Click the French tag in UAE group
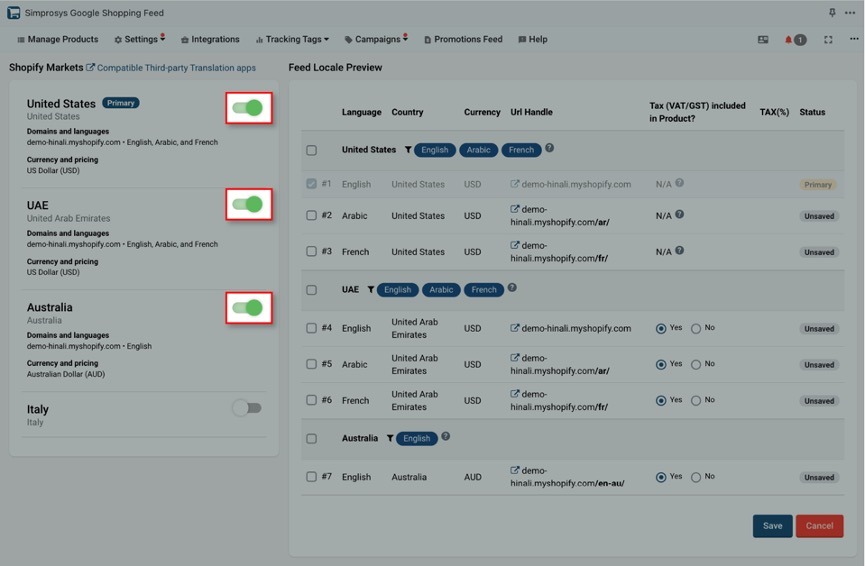 pyautogui.click(x=484, y=289)
